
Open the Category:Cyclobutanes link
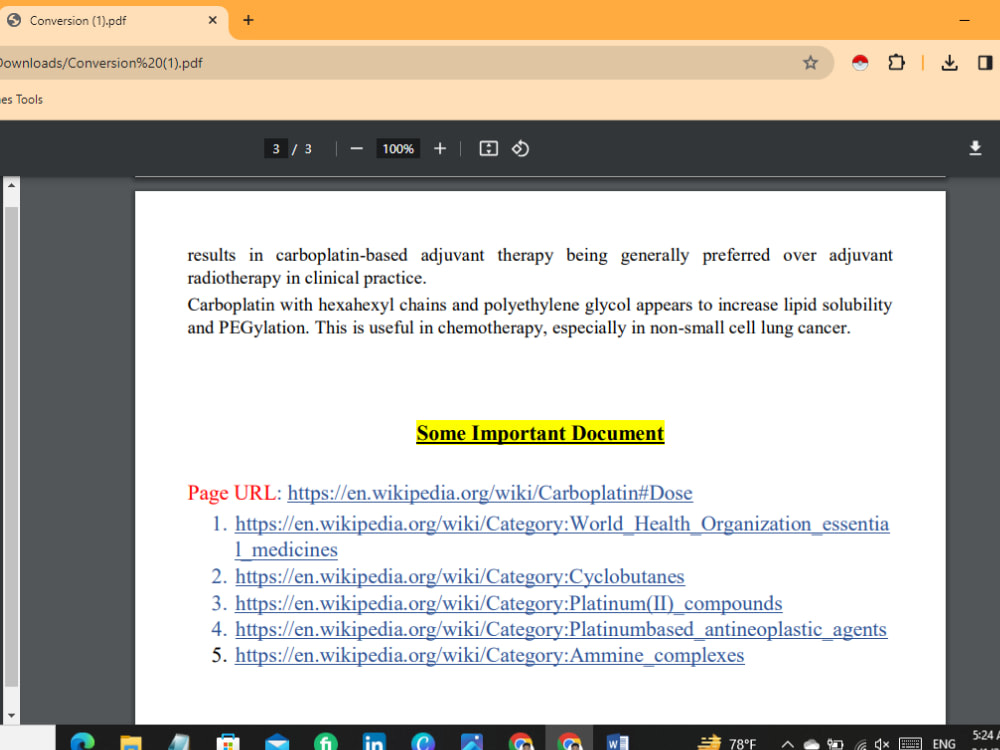(x=460, y=577)
